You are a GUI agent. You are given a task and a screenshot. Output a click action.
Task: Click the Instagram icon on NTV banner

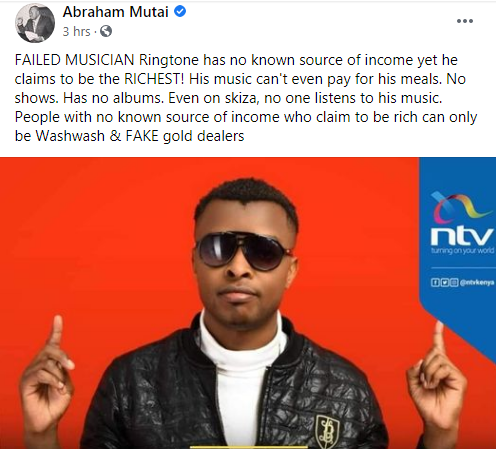[x=454, y=283]
